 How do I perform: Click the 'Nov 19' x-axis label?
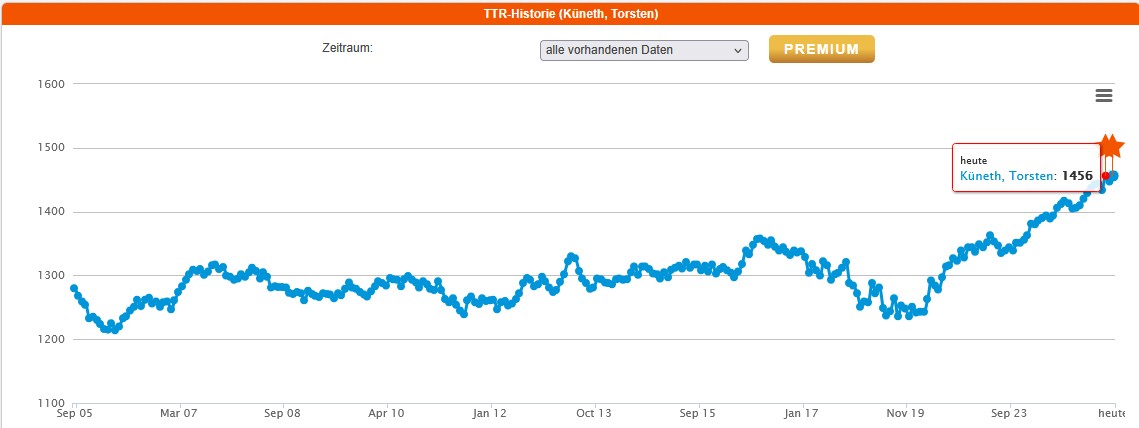[904, 412]
